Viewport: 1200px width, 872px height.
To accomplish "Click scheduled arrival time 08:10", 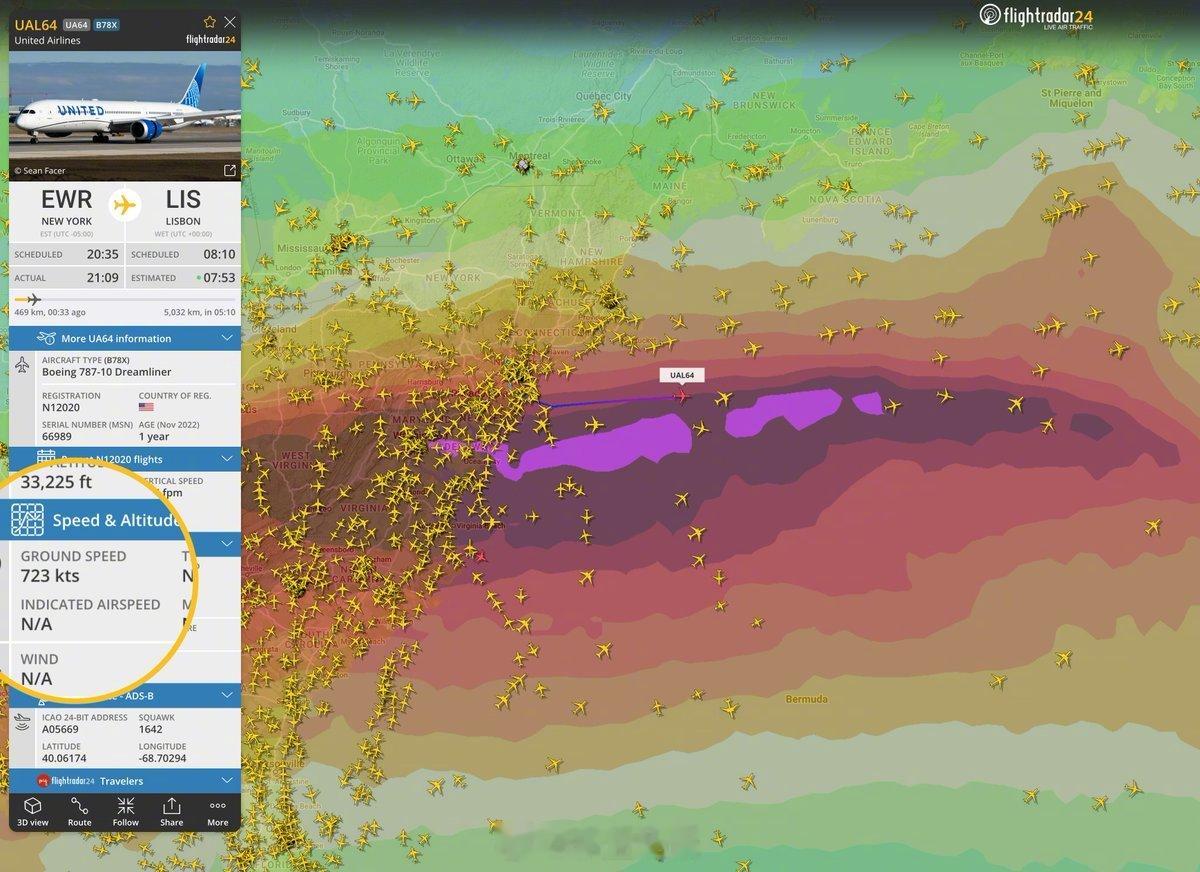I will pyautogui.click(x=219, y=254).
